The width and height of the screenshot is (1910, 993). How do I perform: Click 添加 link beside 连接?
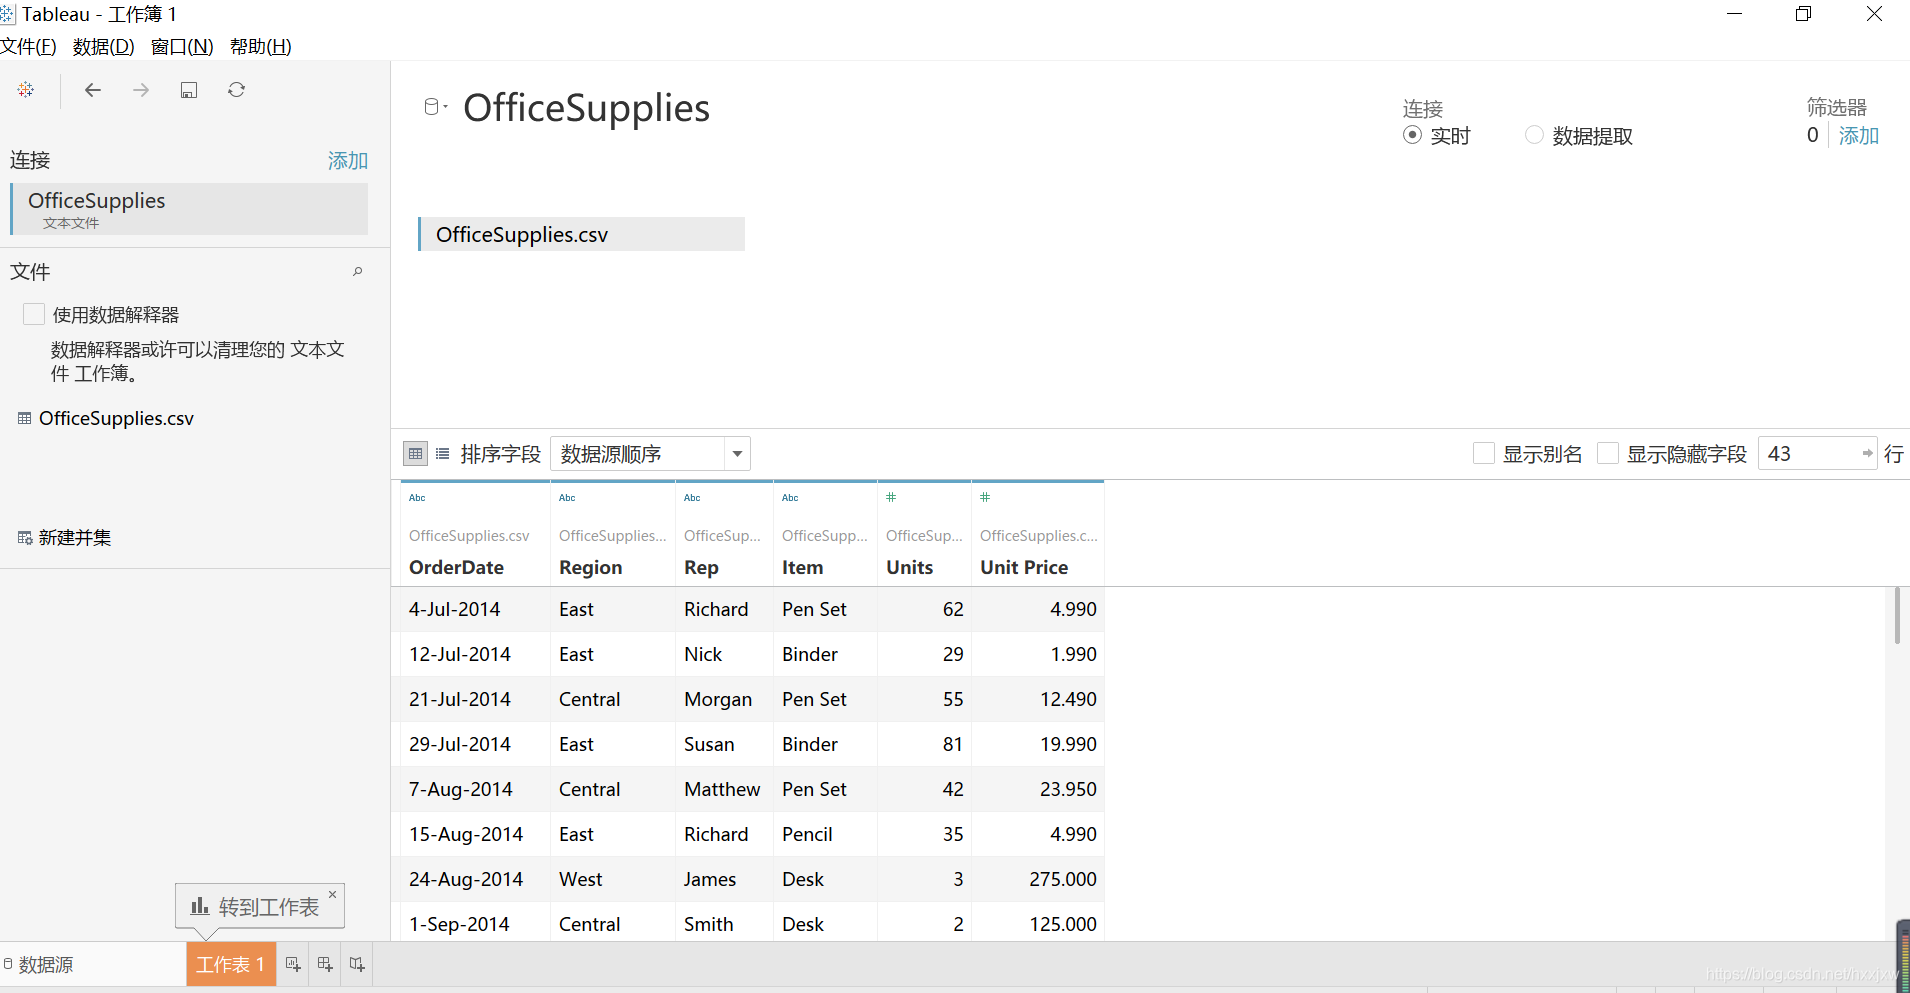click(348, 161)
